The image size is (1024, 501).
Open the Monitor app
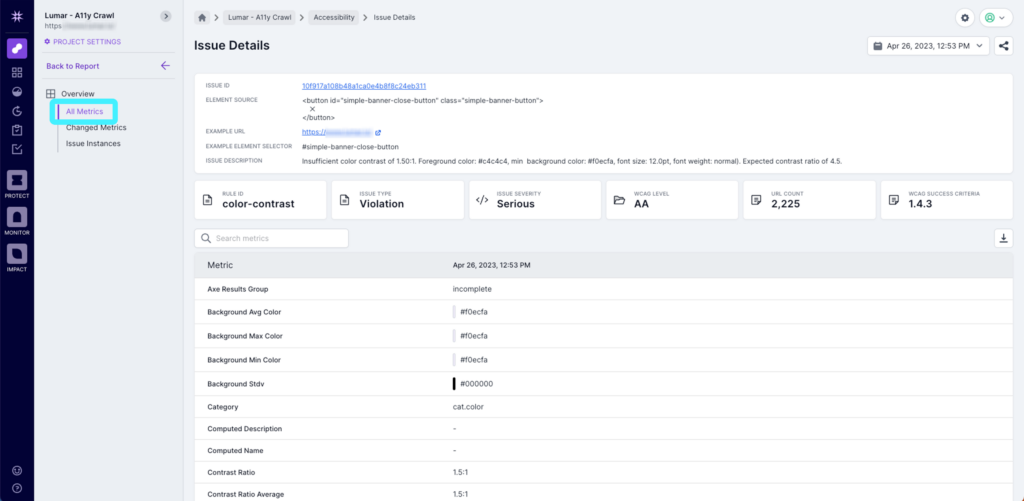tap(17, 221)
